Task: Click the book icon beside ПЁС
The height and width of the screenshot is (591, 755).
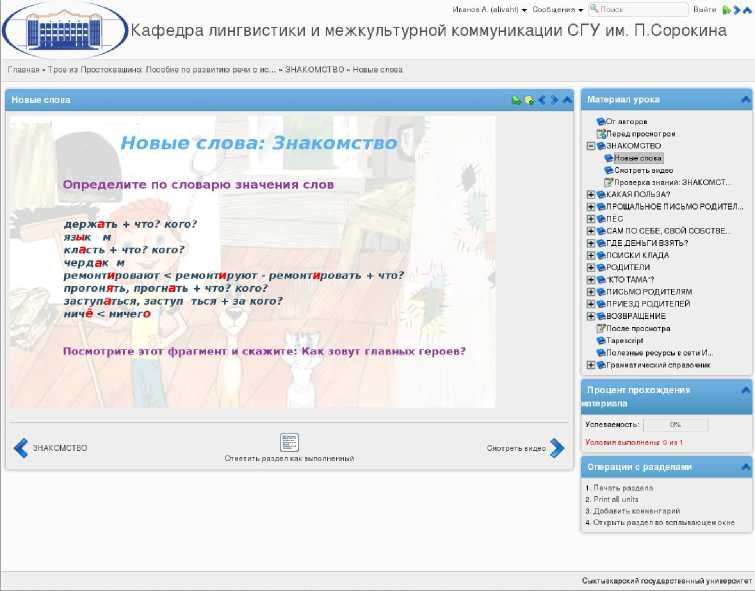Action: 600,219
